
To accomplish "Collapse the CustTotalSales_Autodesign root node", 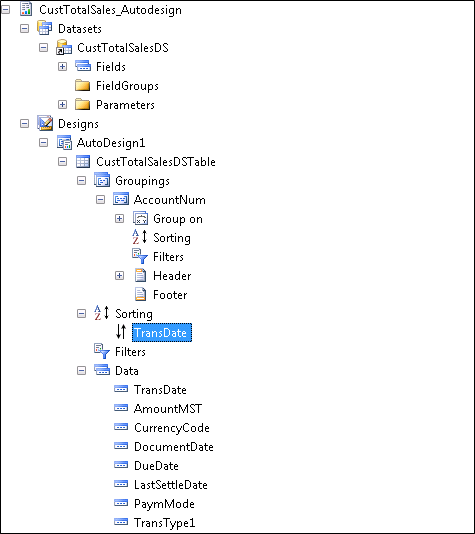I will (x=6, y=10).
